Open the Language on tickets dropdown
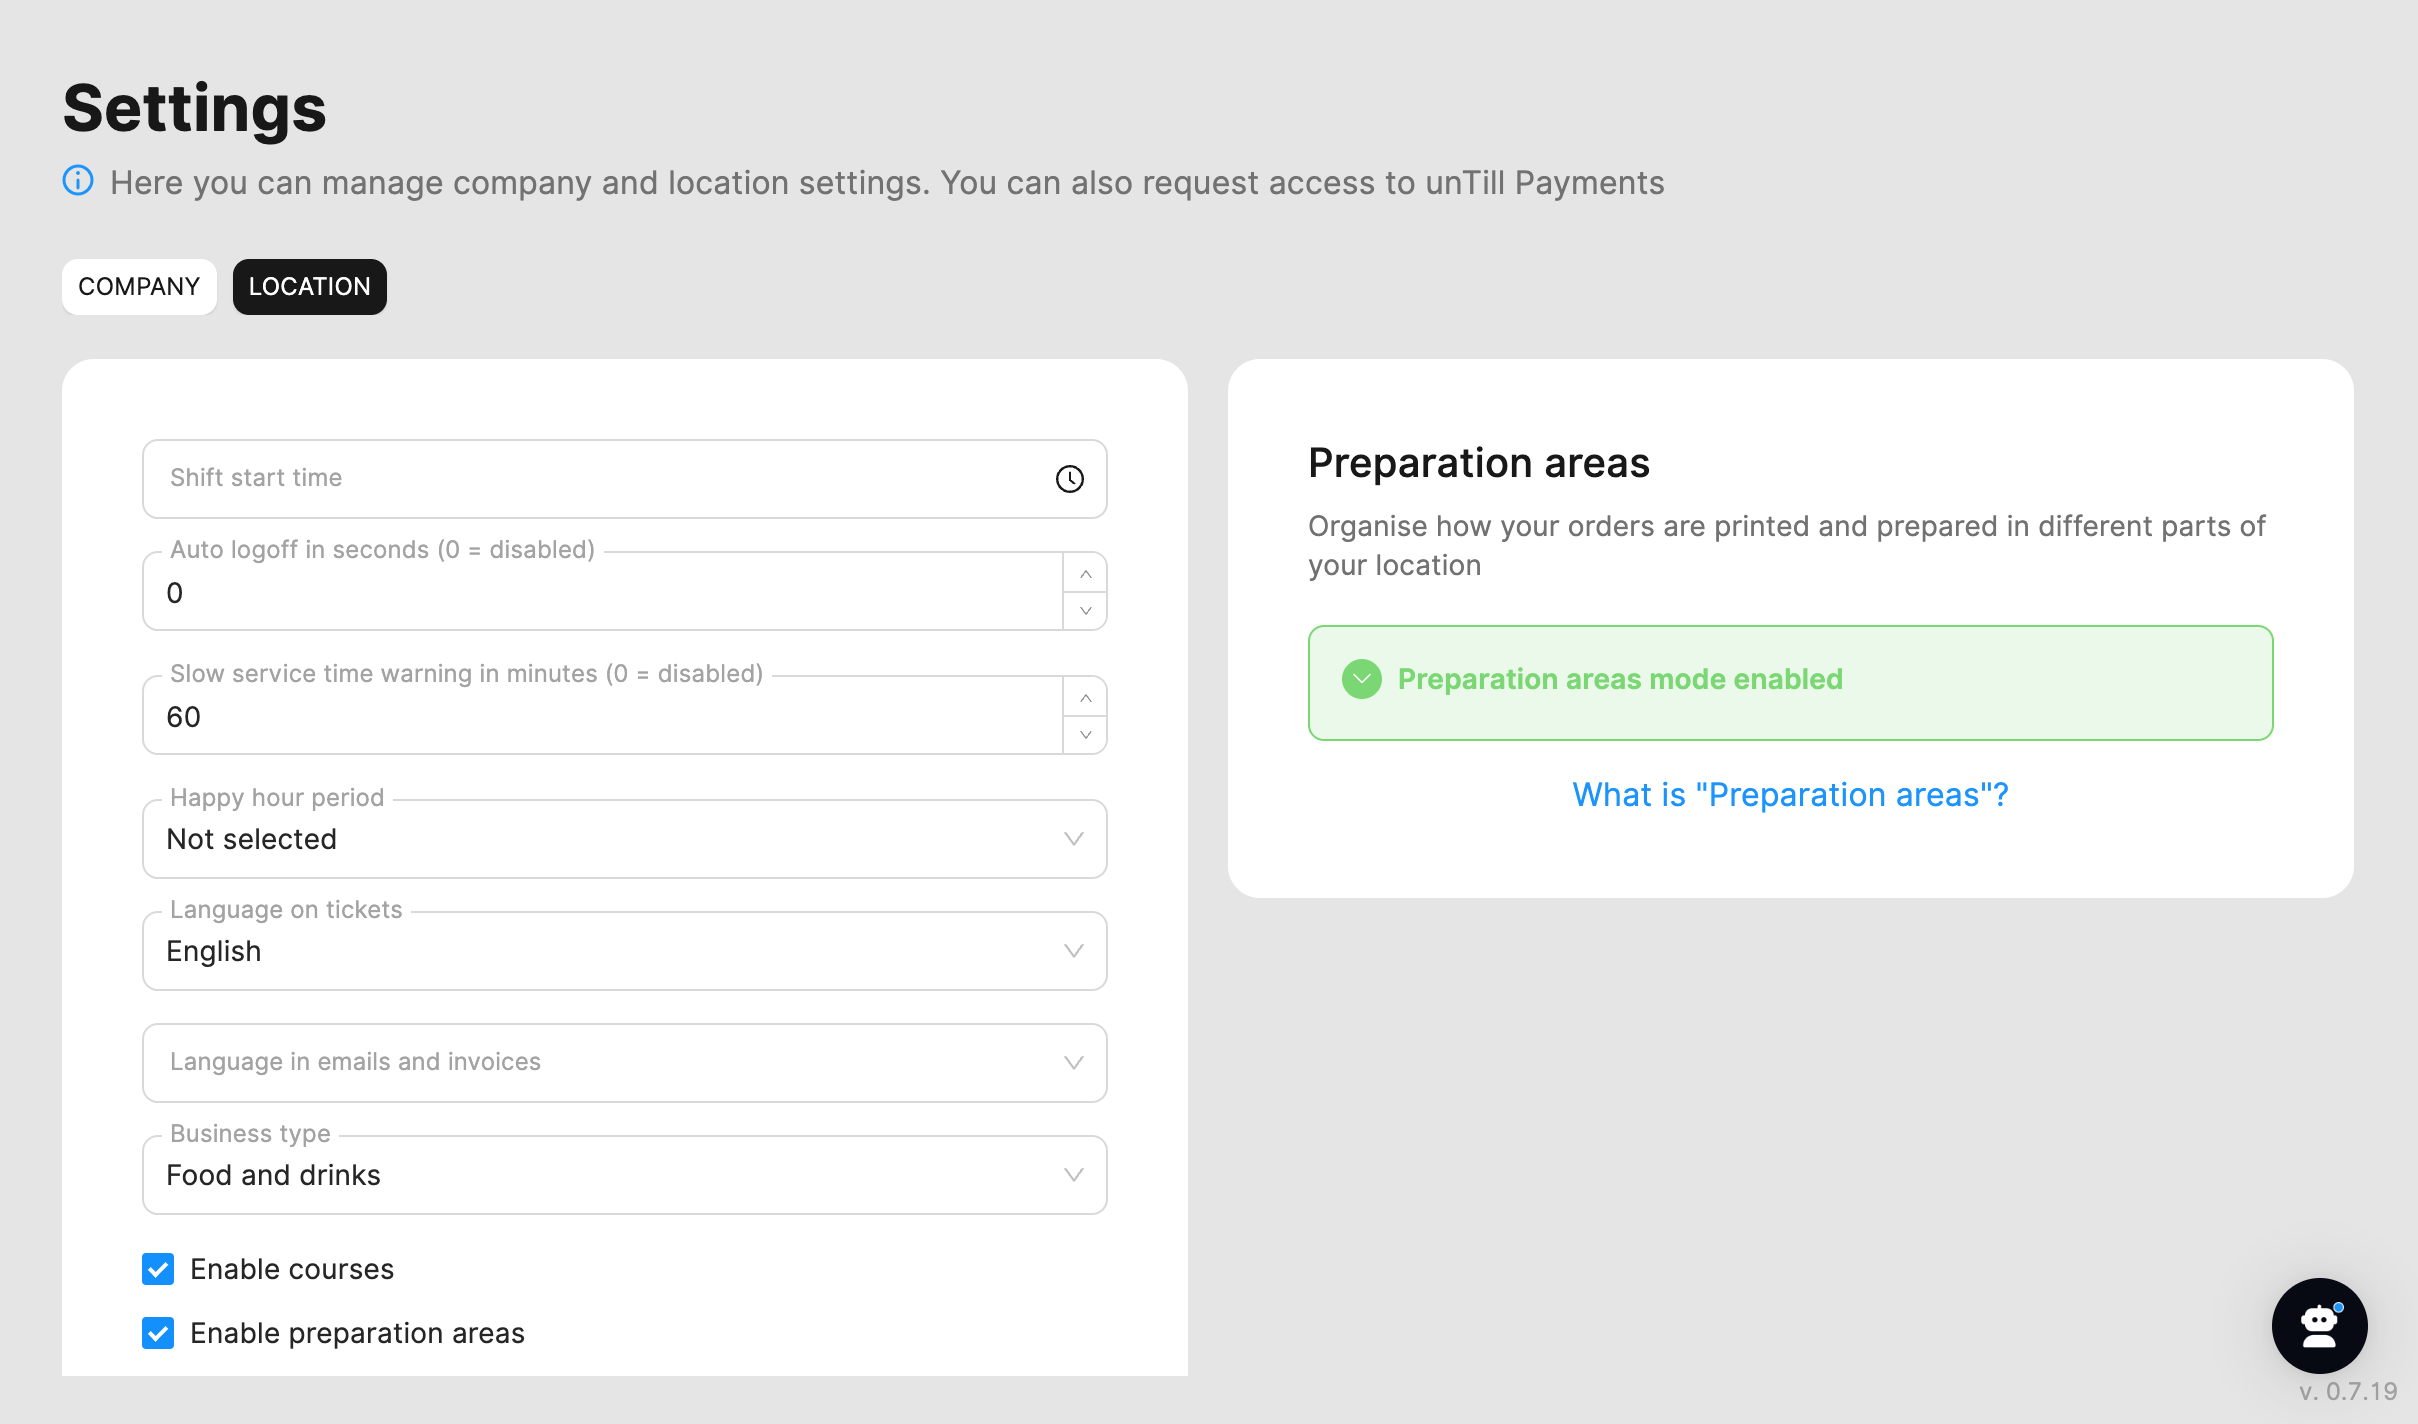 624,951
